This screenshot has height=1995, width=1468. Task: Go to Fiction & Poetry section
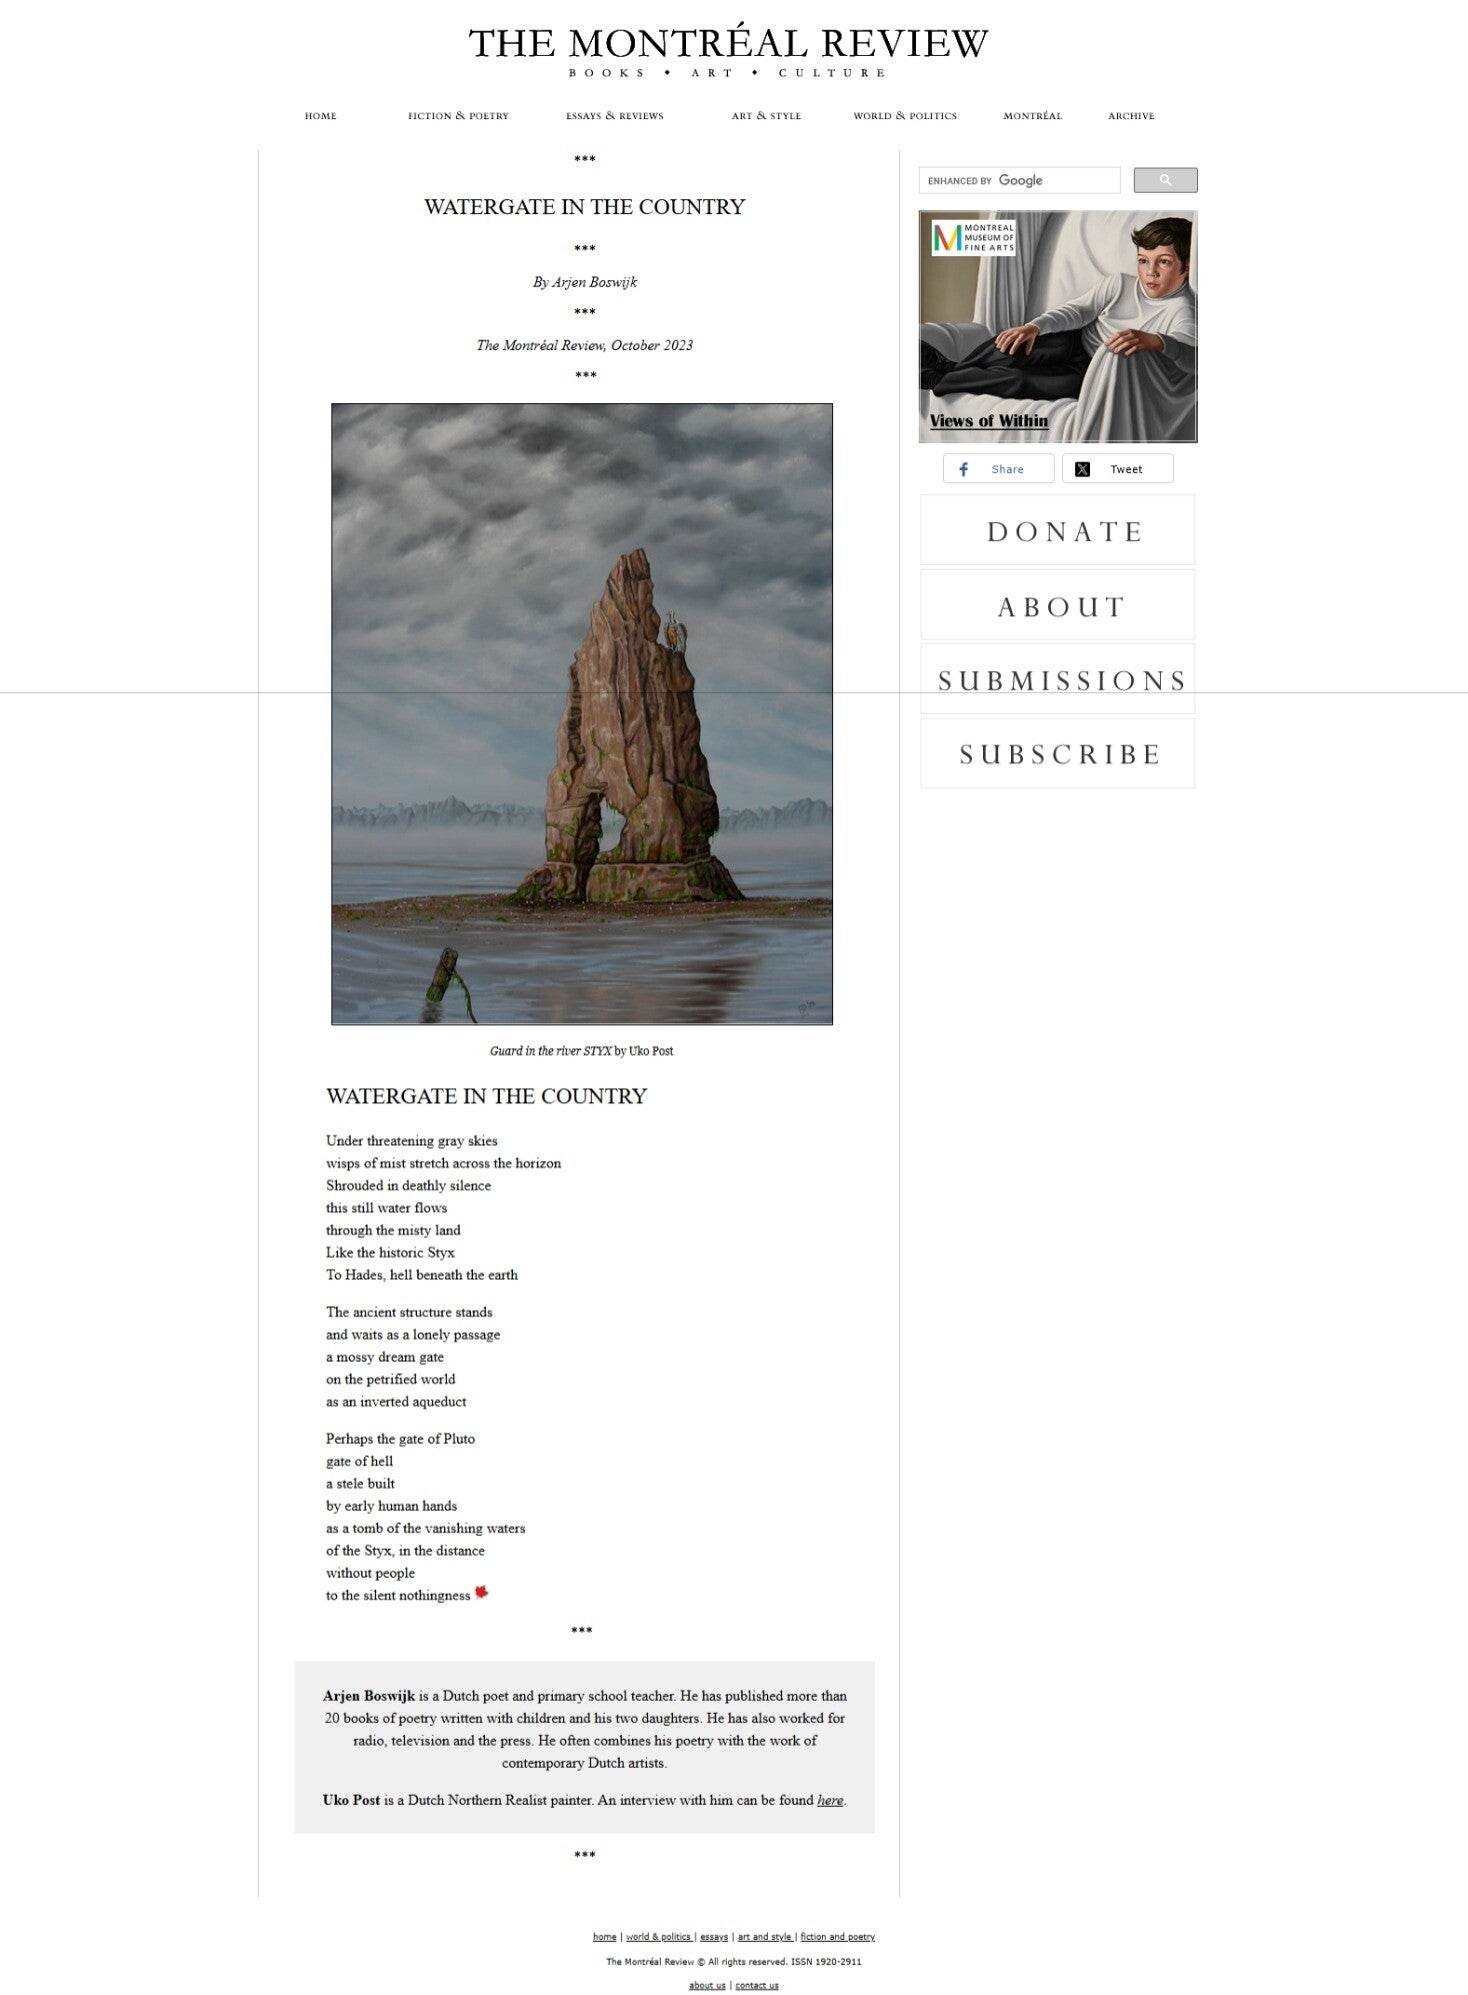pyautogui.click(x=458, y=116)
